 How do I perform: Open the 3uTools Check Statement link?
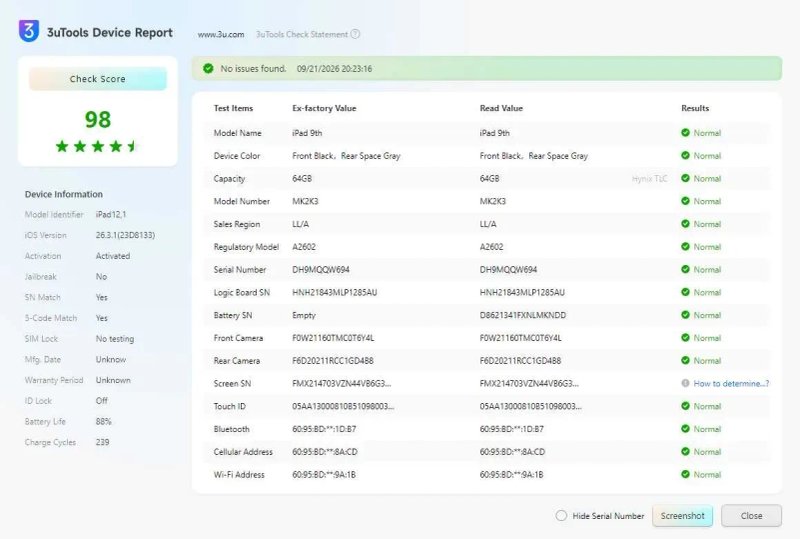(302, 34)
